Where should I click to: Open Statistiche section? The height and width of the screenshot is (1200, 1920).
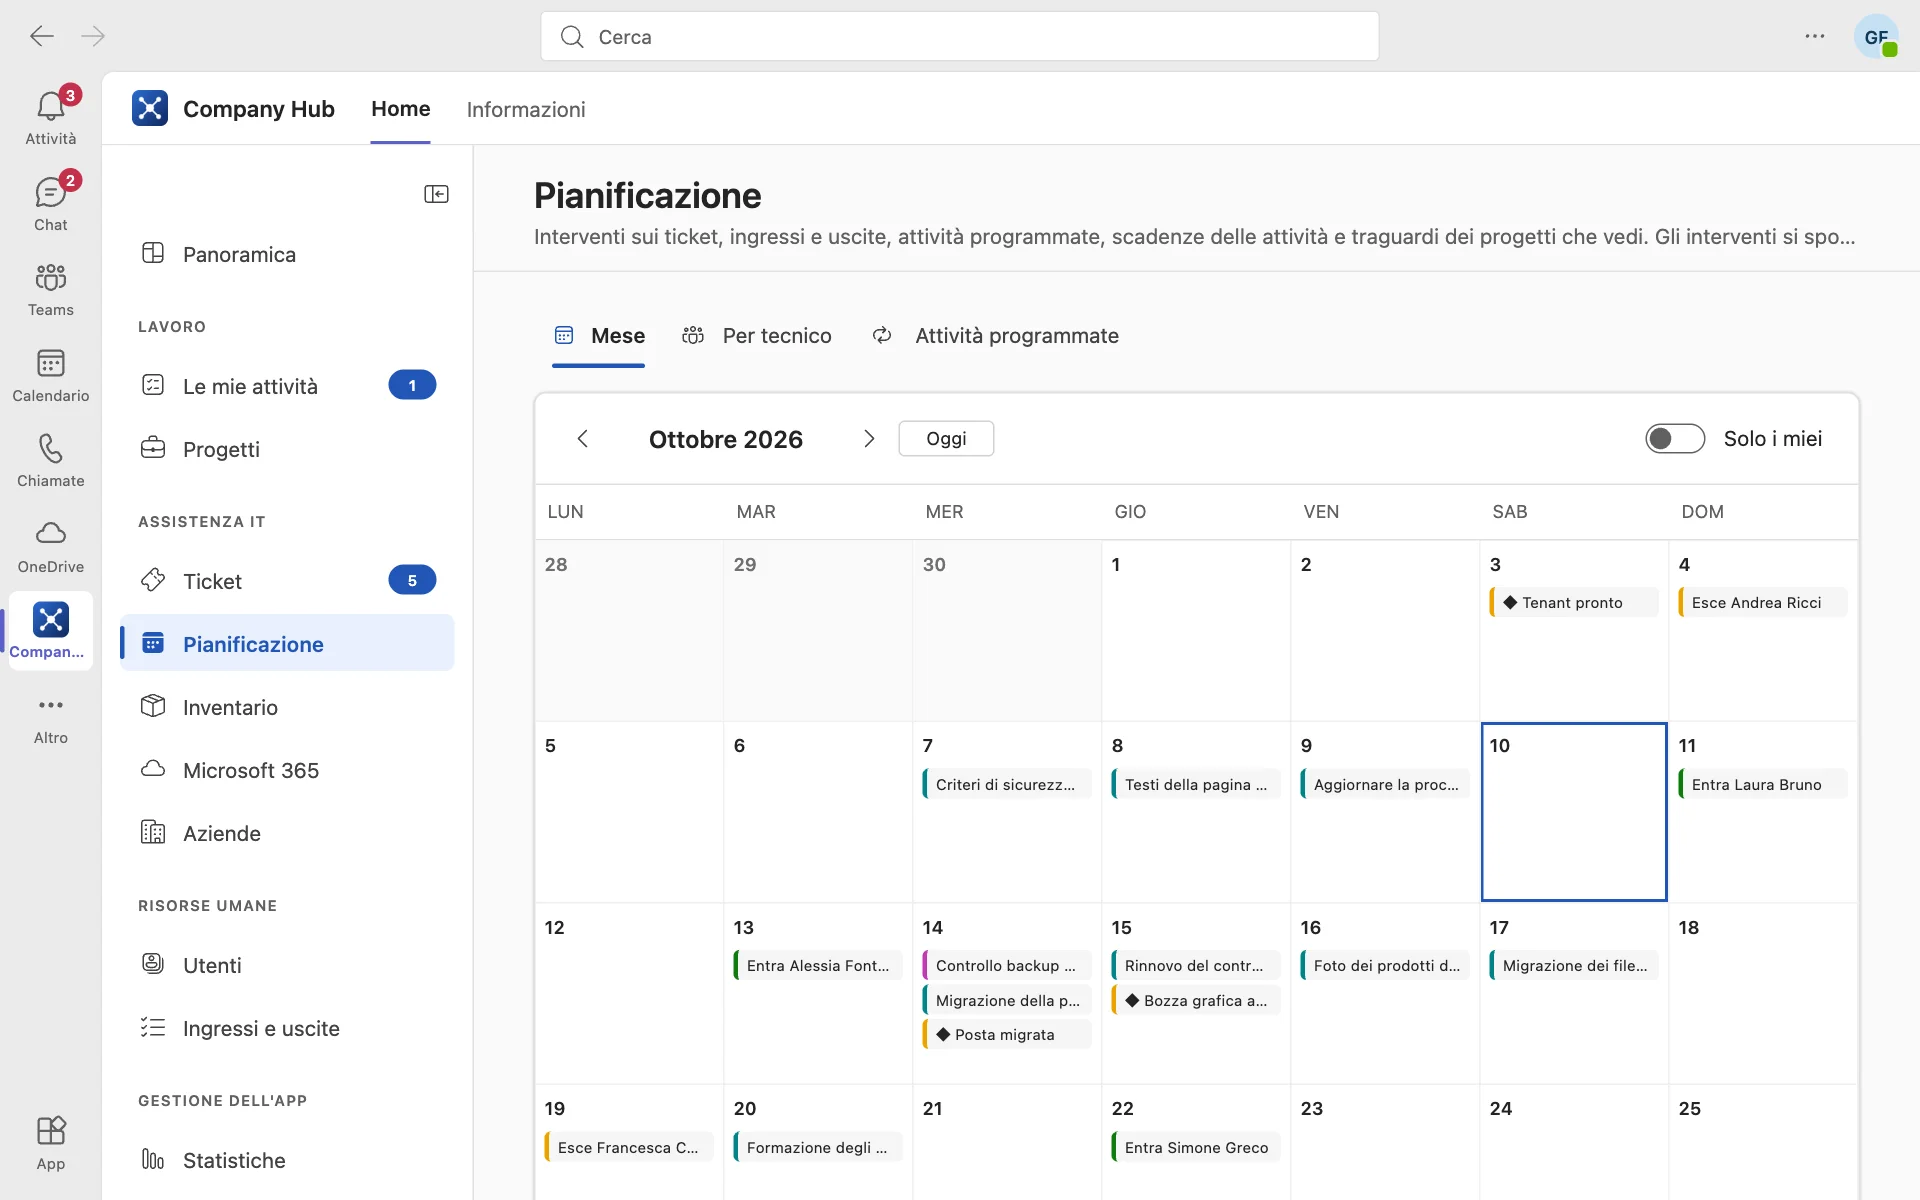[x=287, y=1160]
